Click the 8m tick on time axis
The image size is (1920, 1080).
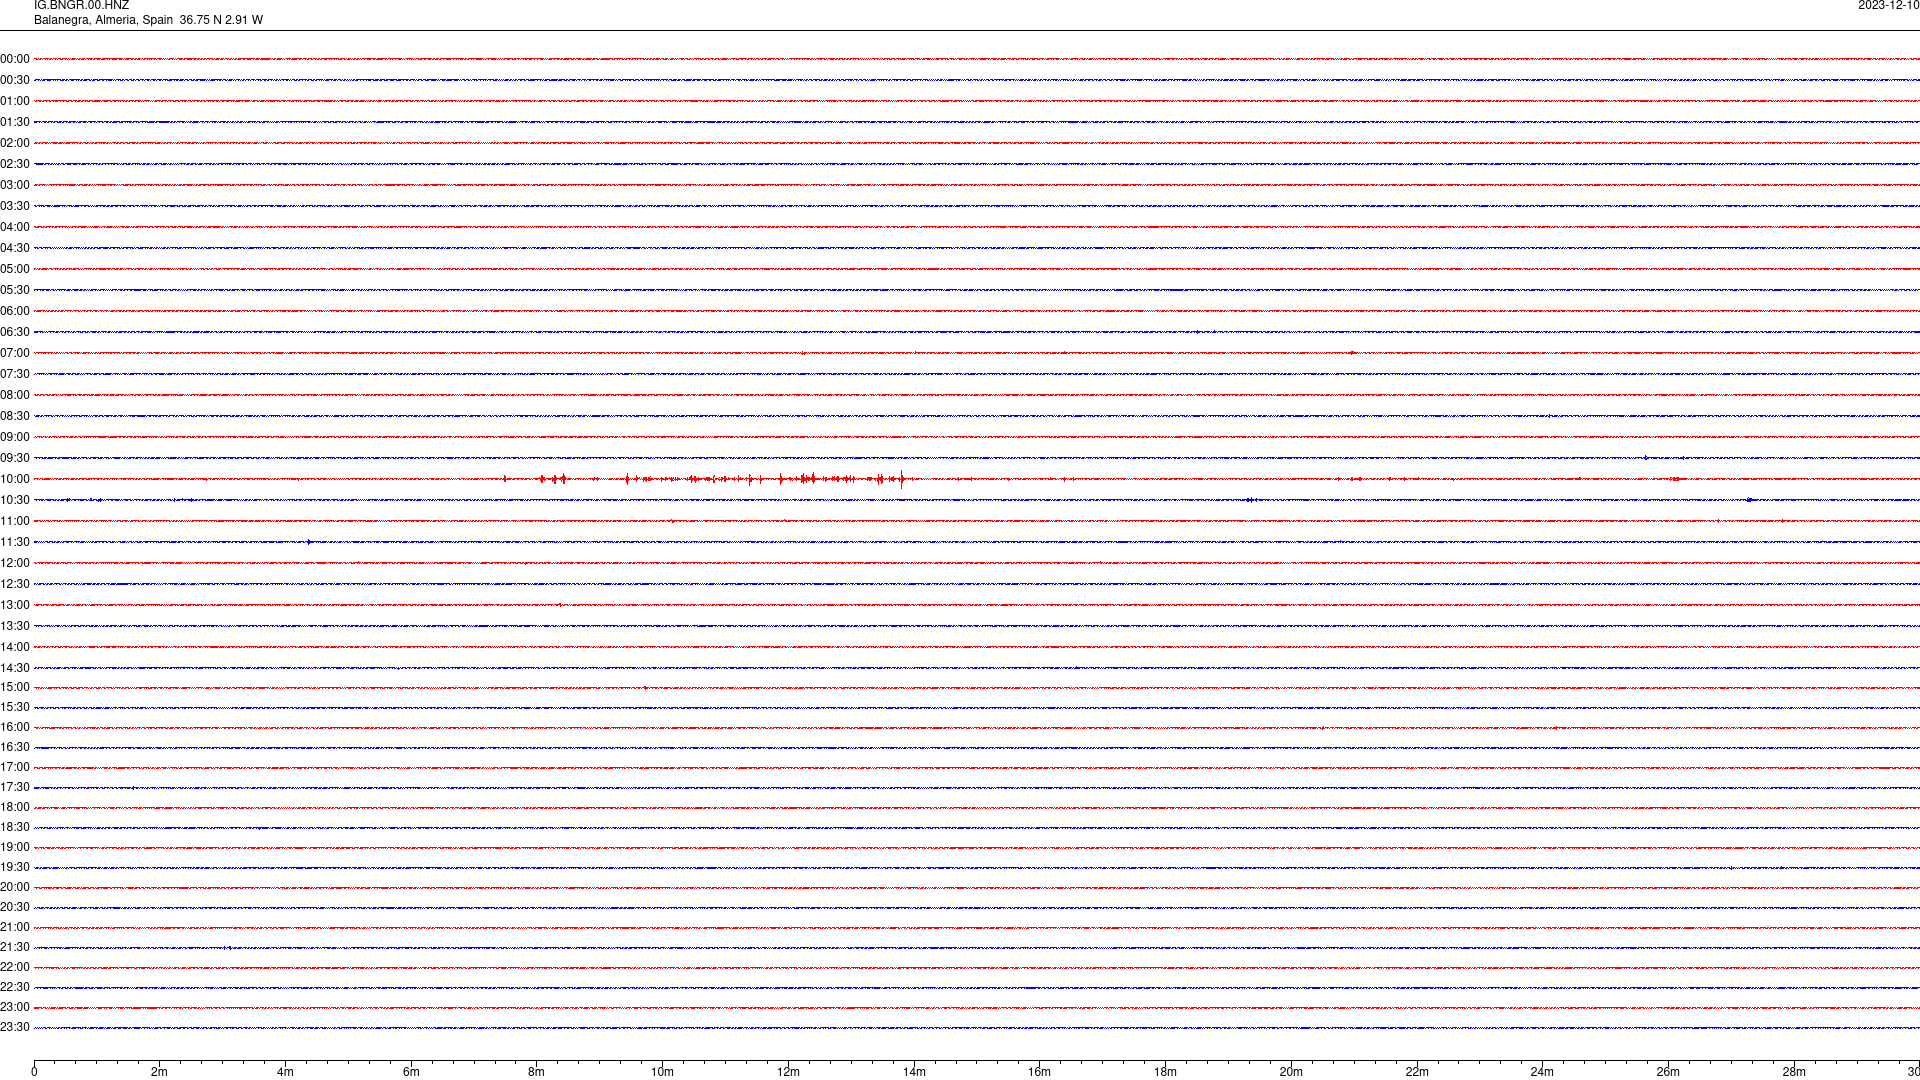[537, 1072]
